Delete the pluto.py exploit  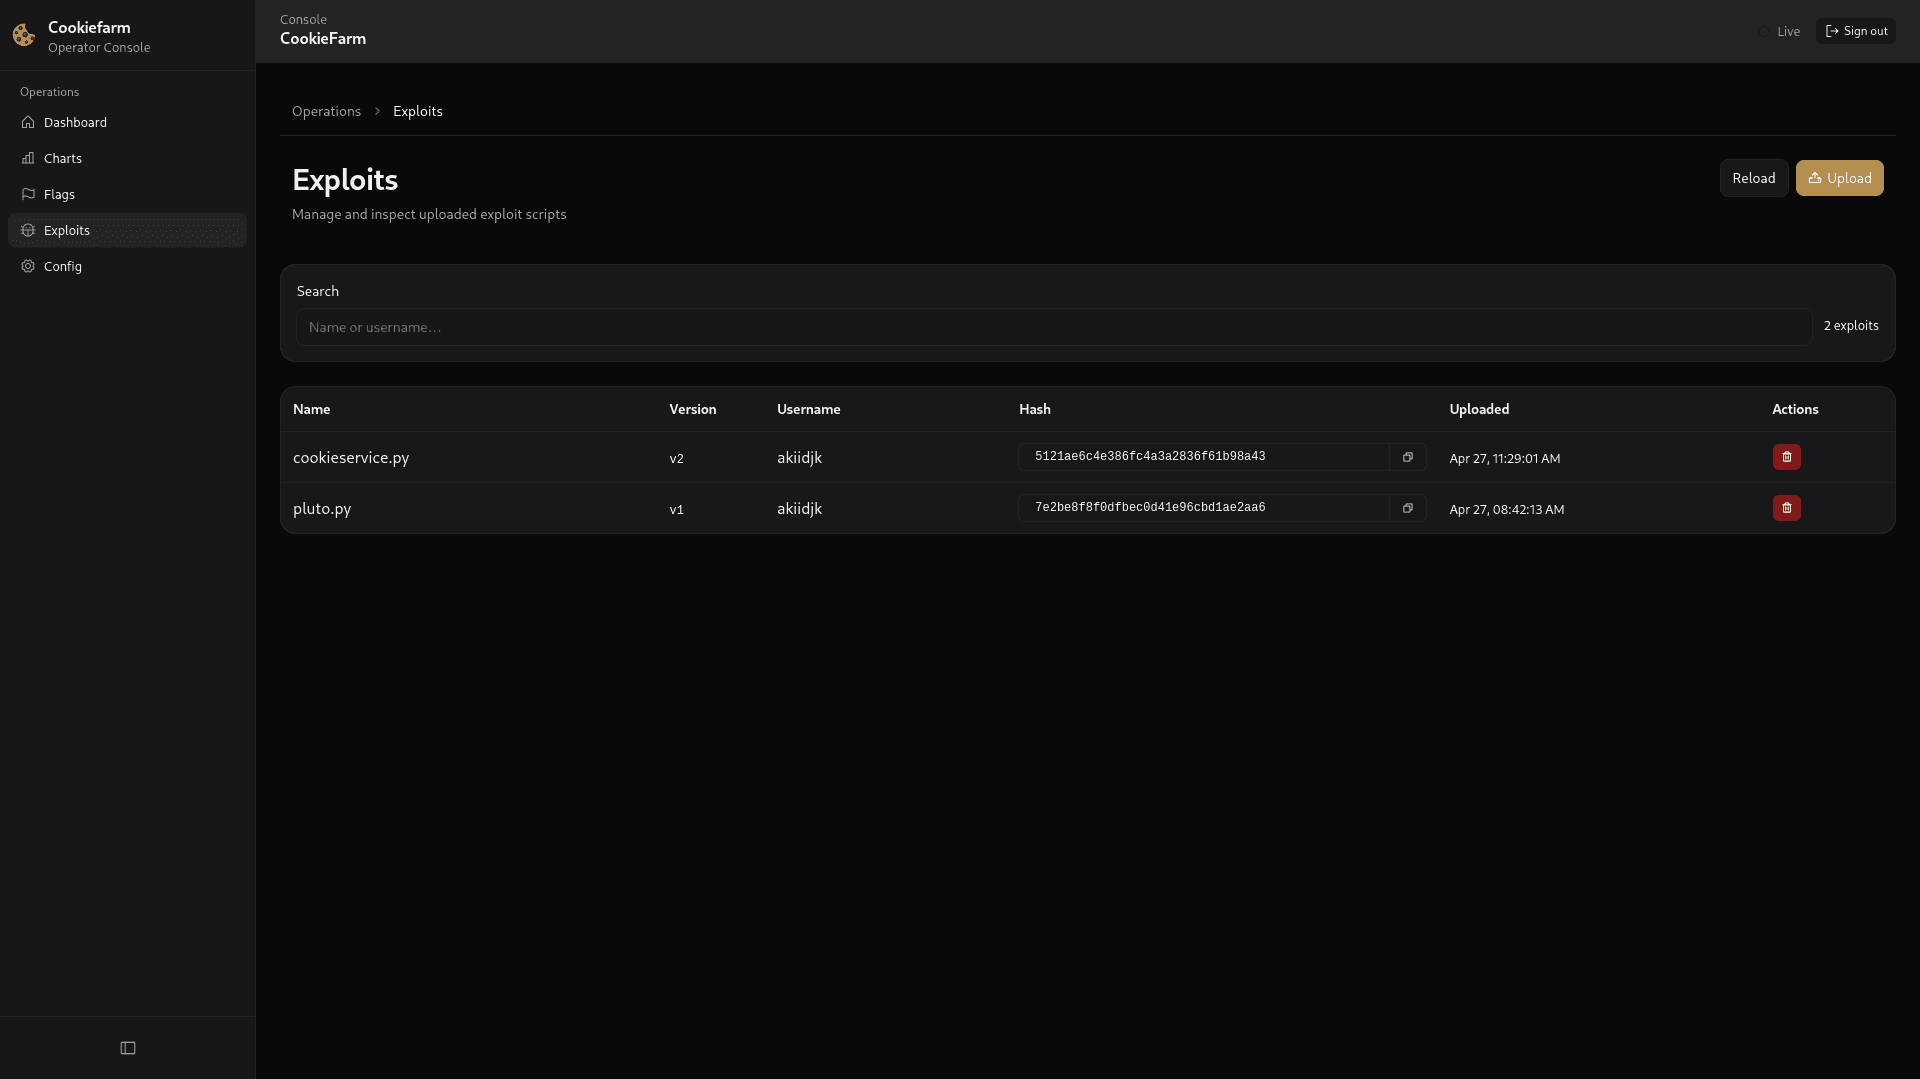point(1787,508)
